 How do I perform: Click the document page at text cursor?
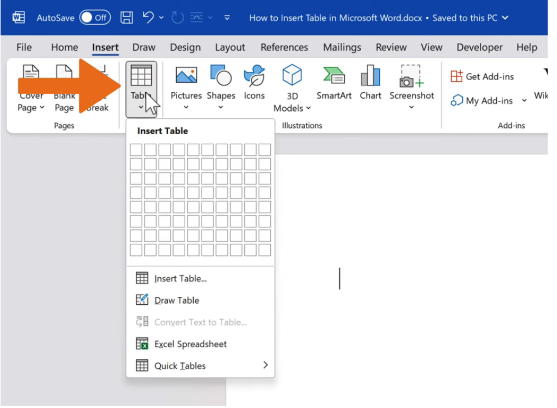(340, 278)
